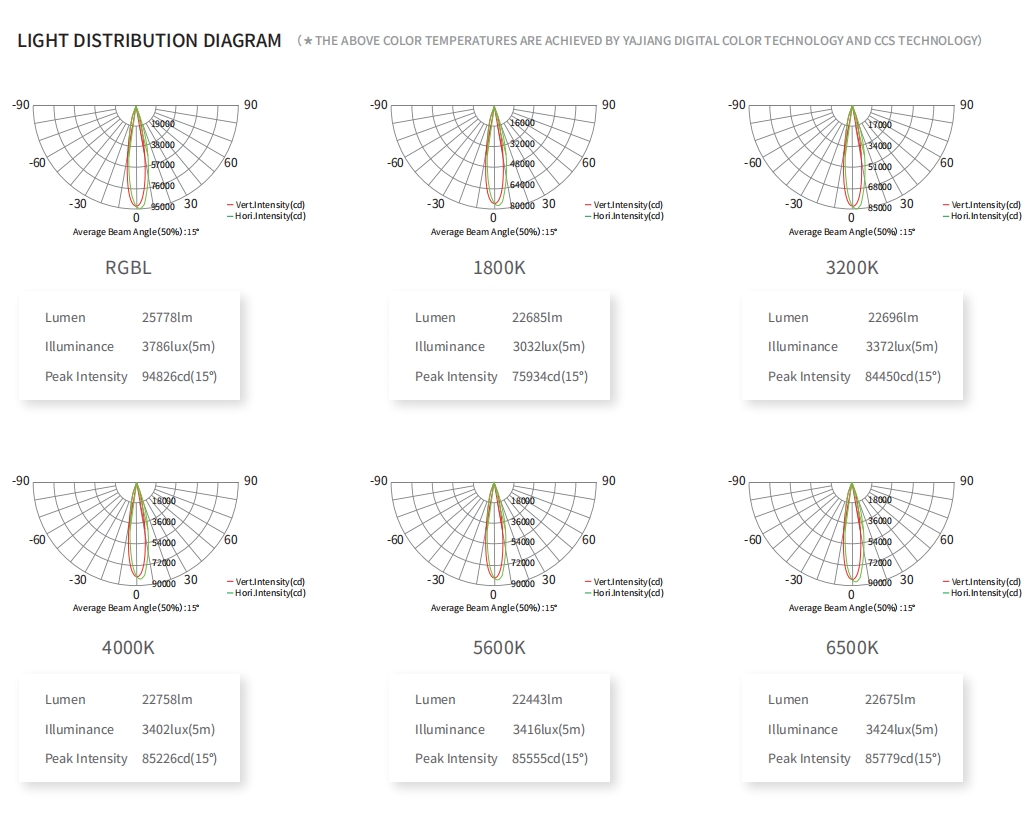Open the 4000K light distribution diagram

click(x=137, y=536)
